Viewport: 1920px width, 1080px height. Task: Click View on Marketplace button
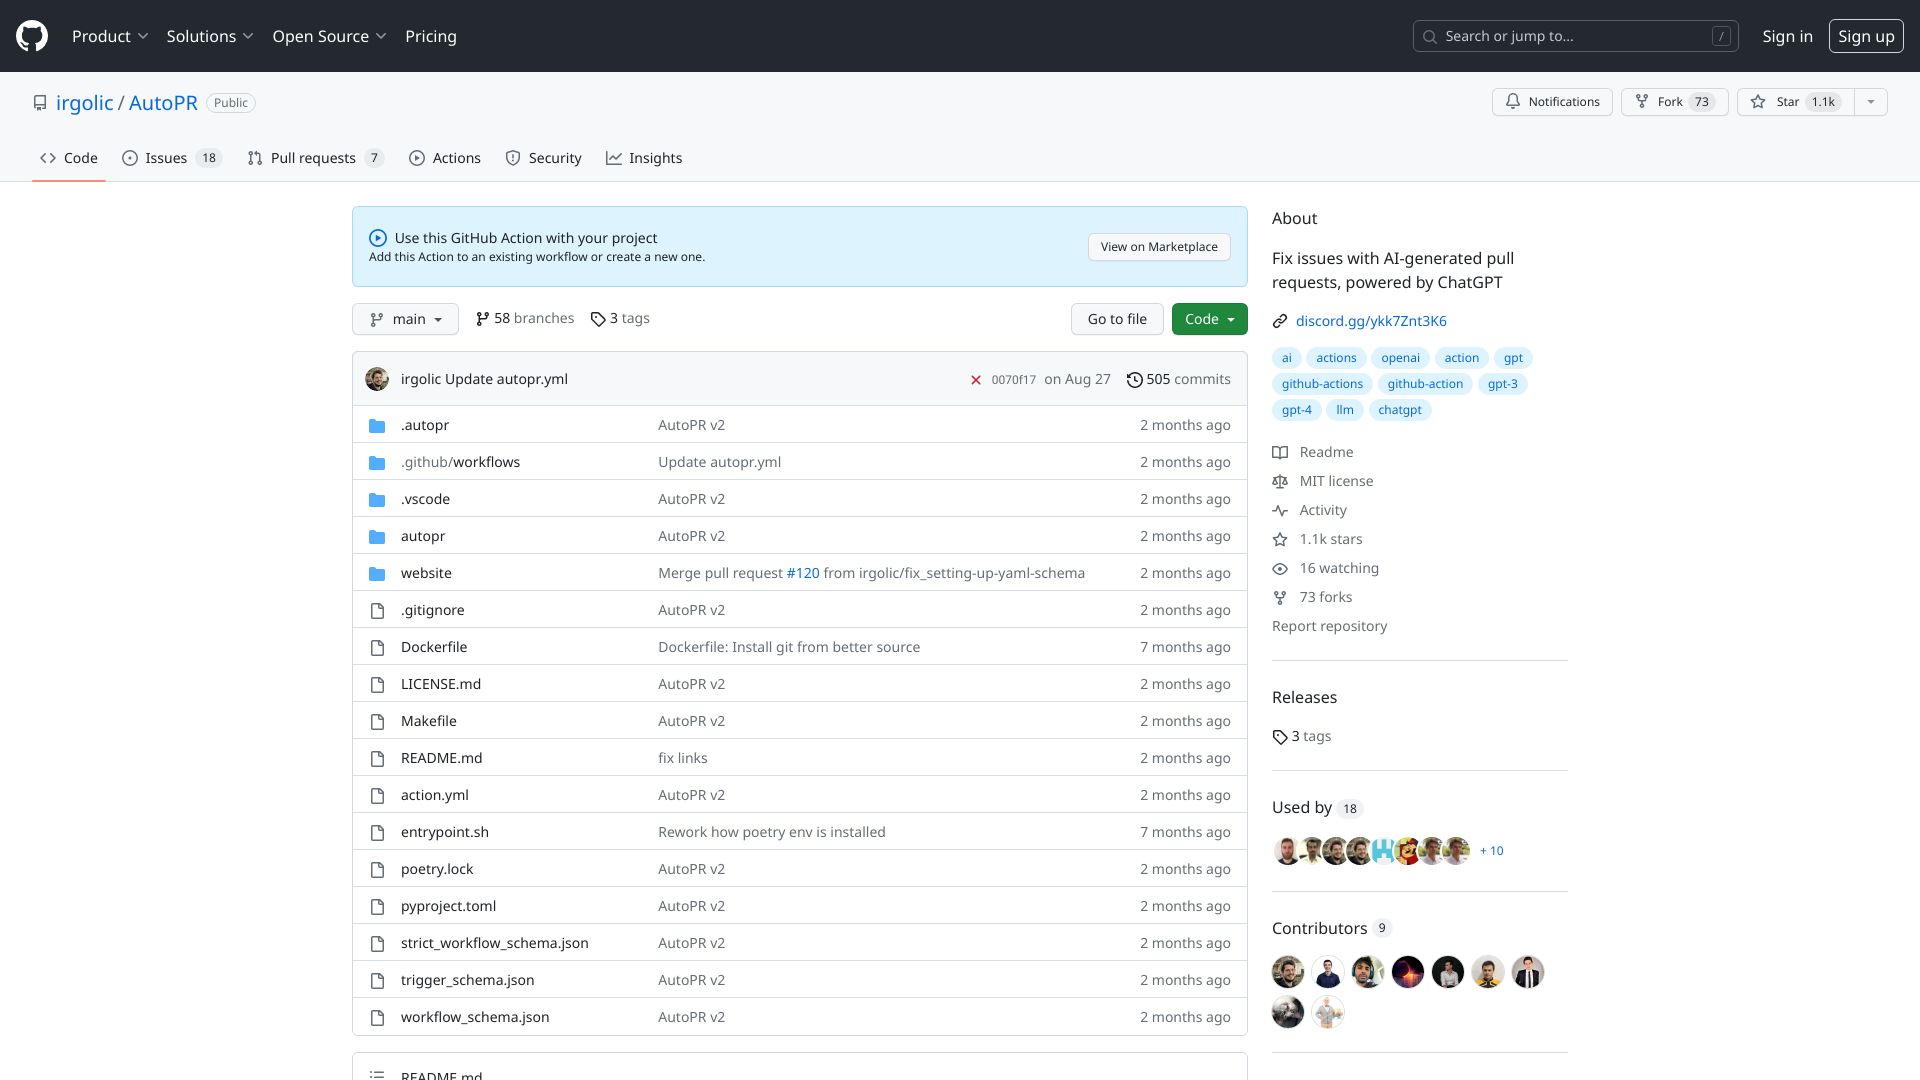pos(1159,245)
